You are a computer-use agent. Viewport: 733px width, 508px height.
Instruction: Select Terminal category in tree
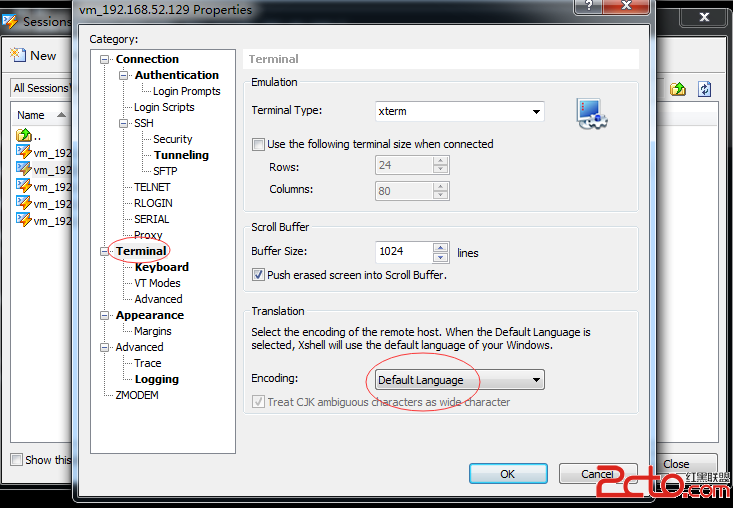[141, 251]
